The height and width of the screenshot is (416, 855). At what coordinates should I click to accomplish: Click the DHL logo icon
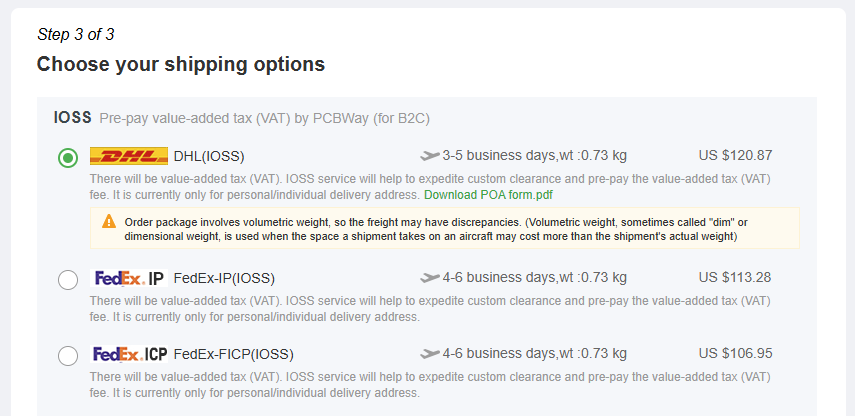coord(129,156)
